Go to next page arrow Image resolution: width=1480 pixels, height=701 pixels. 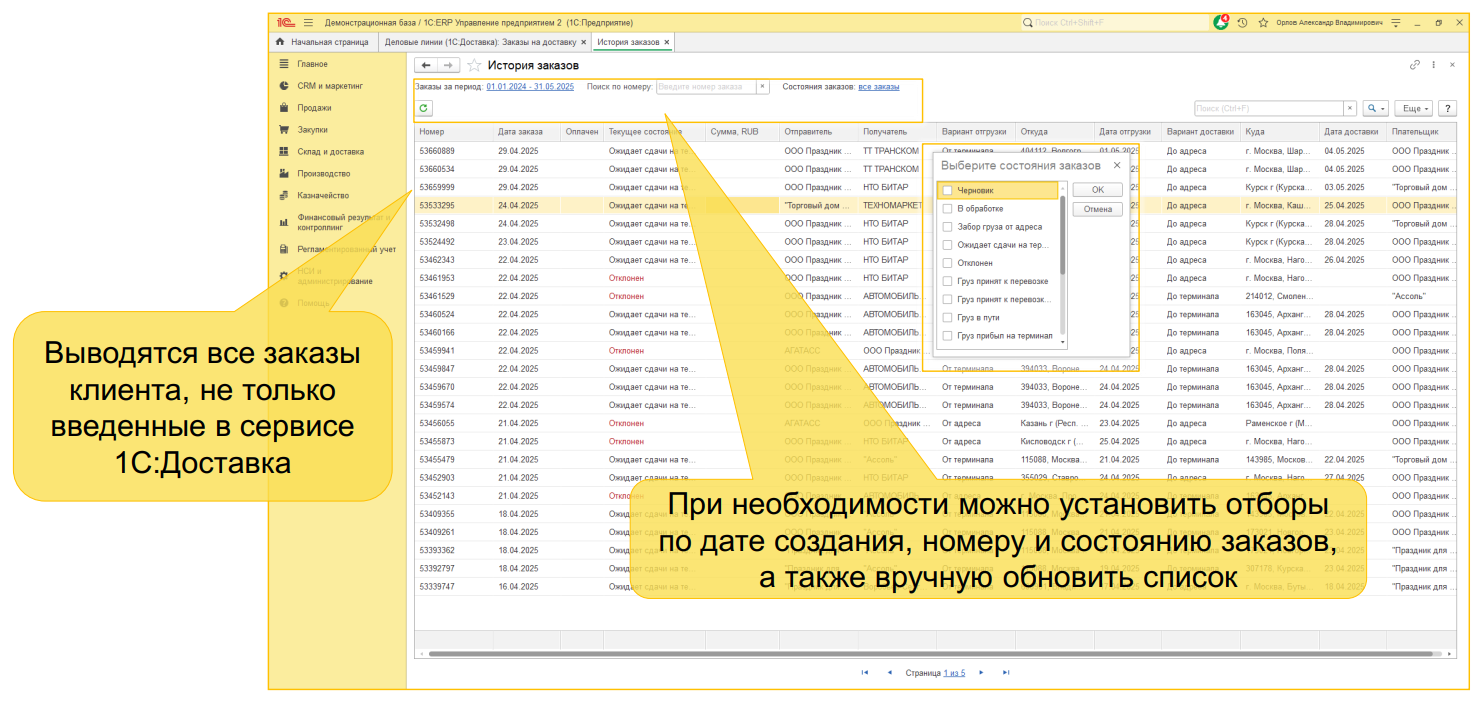pyautogui.click(x=982, y=673)
